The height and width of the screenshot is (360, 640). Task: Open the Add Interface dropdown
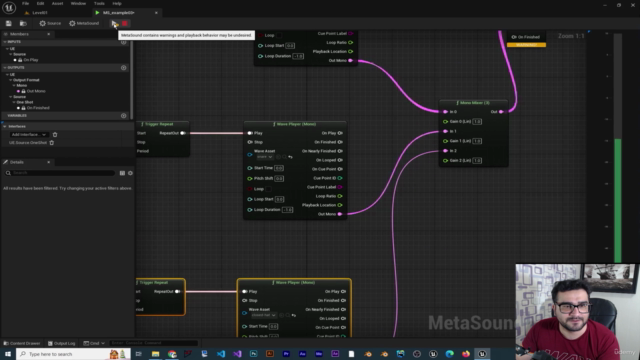[28, 135]
